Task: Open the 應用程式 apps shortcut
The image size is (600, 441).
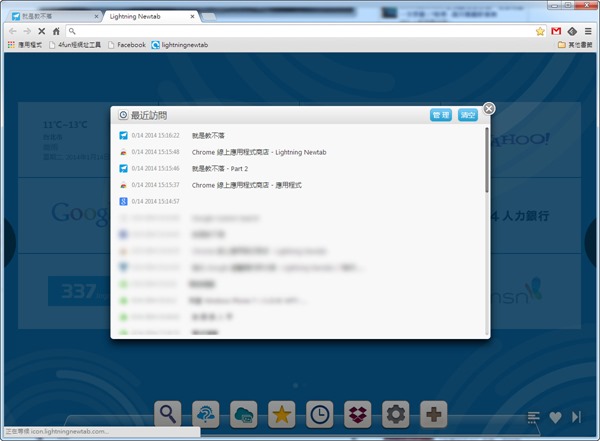Action: click(25, 45)
